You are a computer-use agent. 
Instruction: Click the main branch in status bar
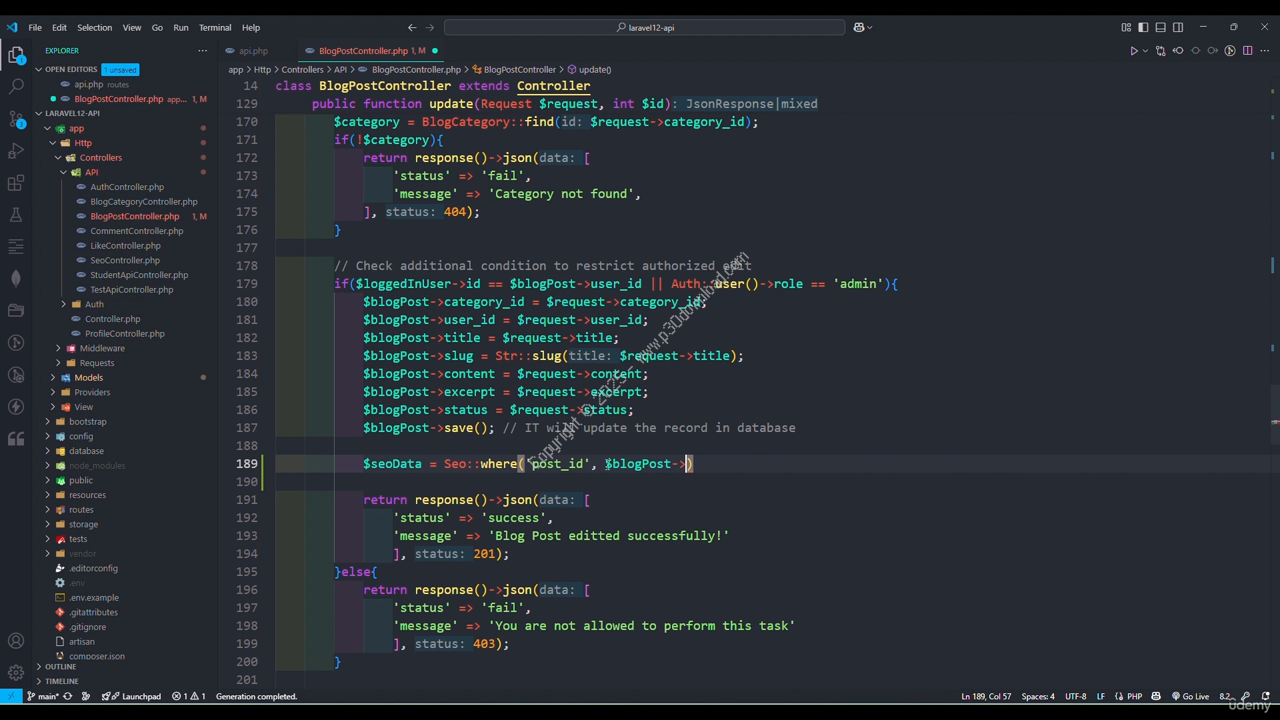44,696
